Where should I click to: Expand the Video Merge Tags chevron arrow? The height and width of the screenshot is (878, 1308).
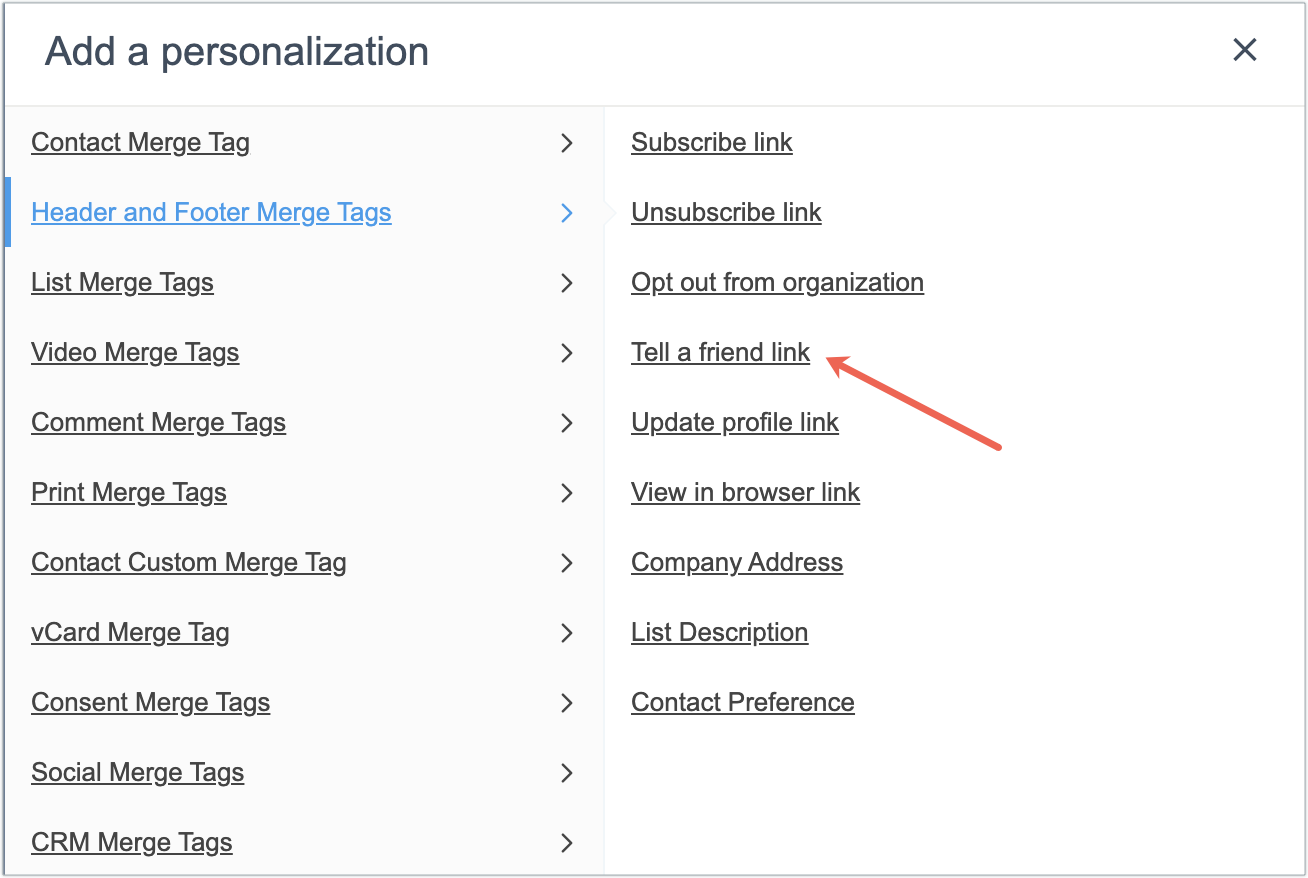click(567, 353)
